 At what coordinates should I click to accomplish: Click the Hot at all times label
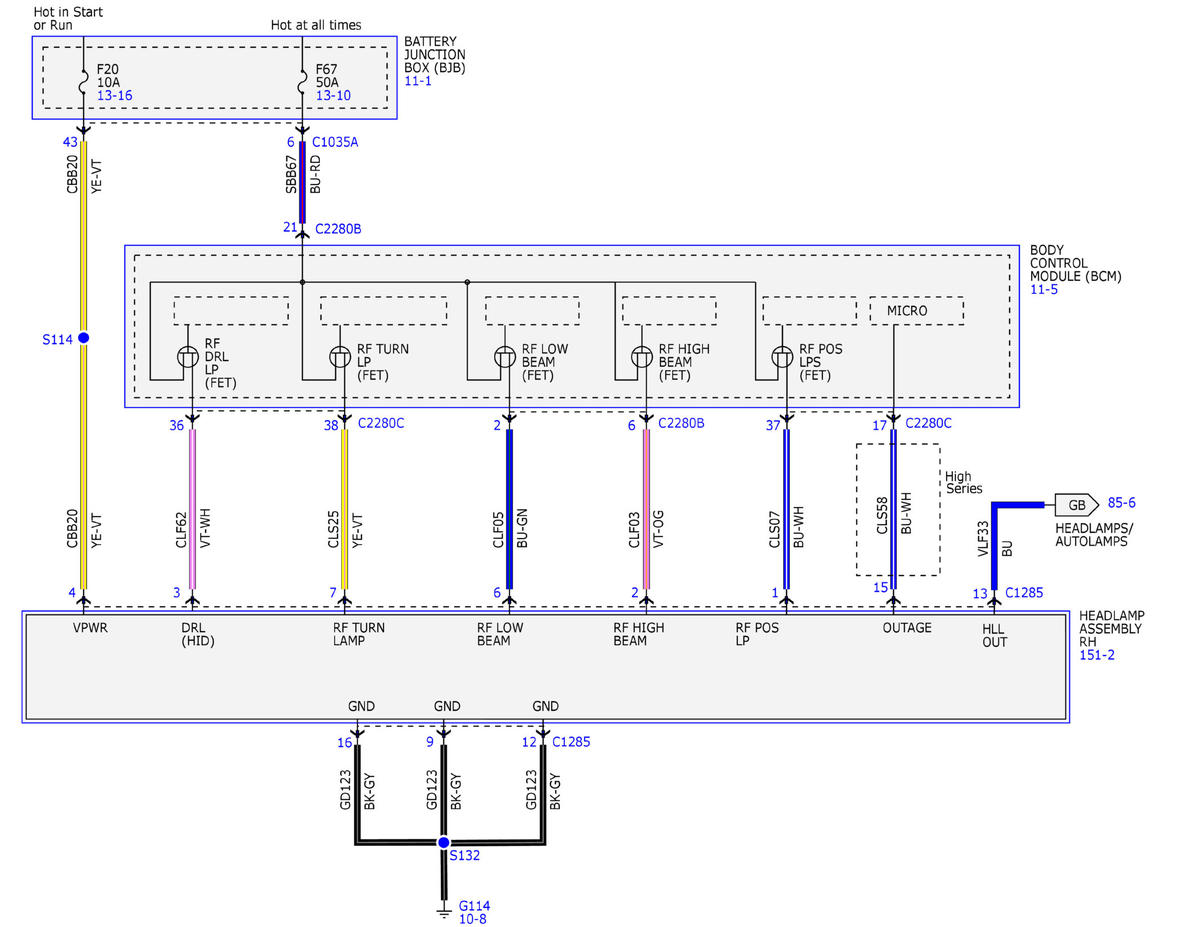[316, 25]
